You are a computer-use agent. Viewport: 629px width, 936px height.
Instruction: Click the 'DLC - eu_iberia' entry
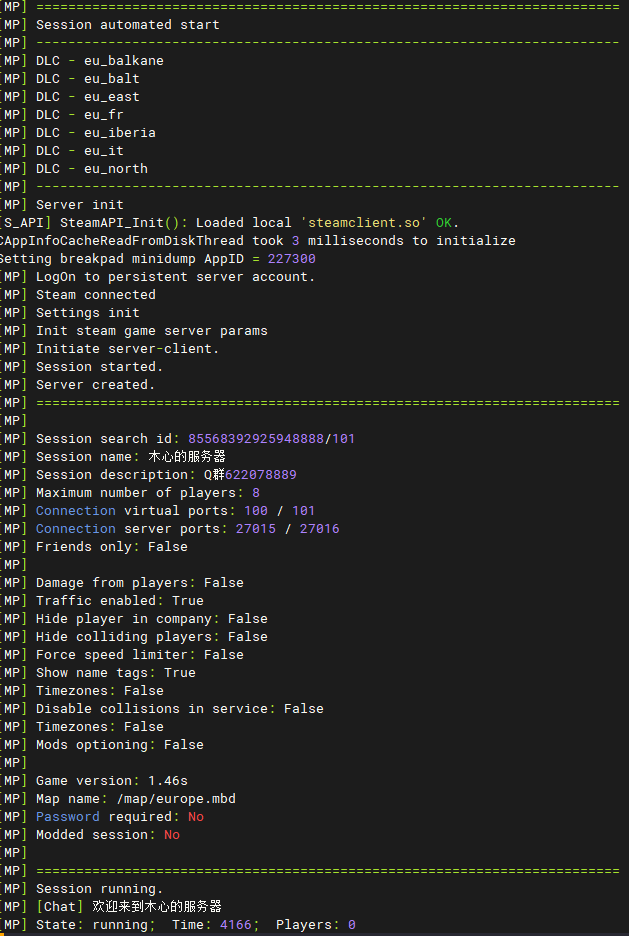pyautogui.click(x=96, y=132)
